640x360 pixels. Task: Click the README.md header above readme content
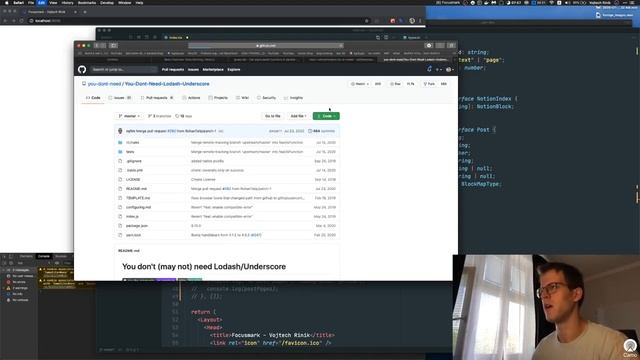point(129,251)
